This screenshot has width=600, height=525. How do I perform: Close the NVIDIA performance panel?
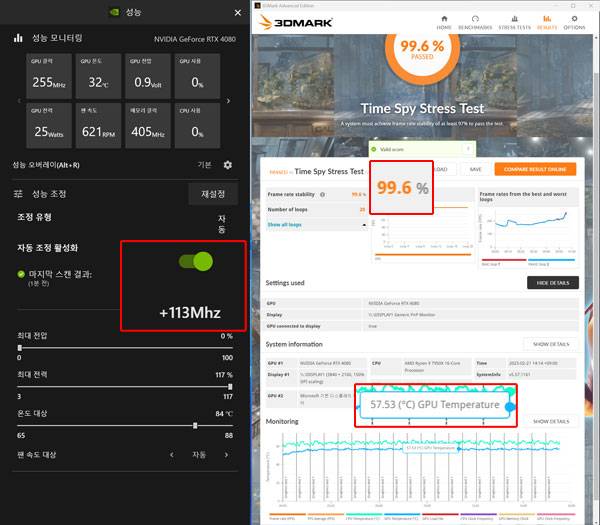tap(237, 12)
